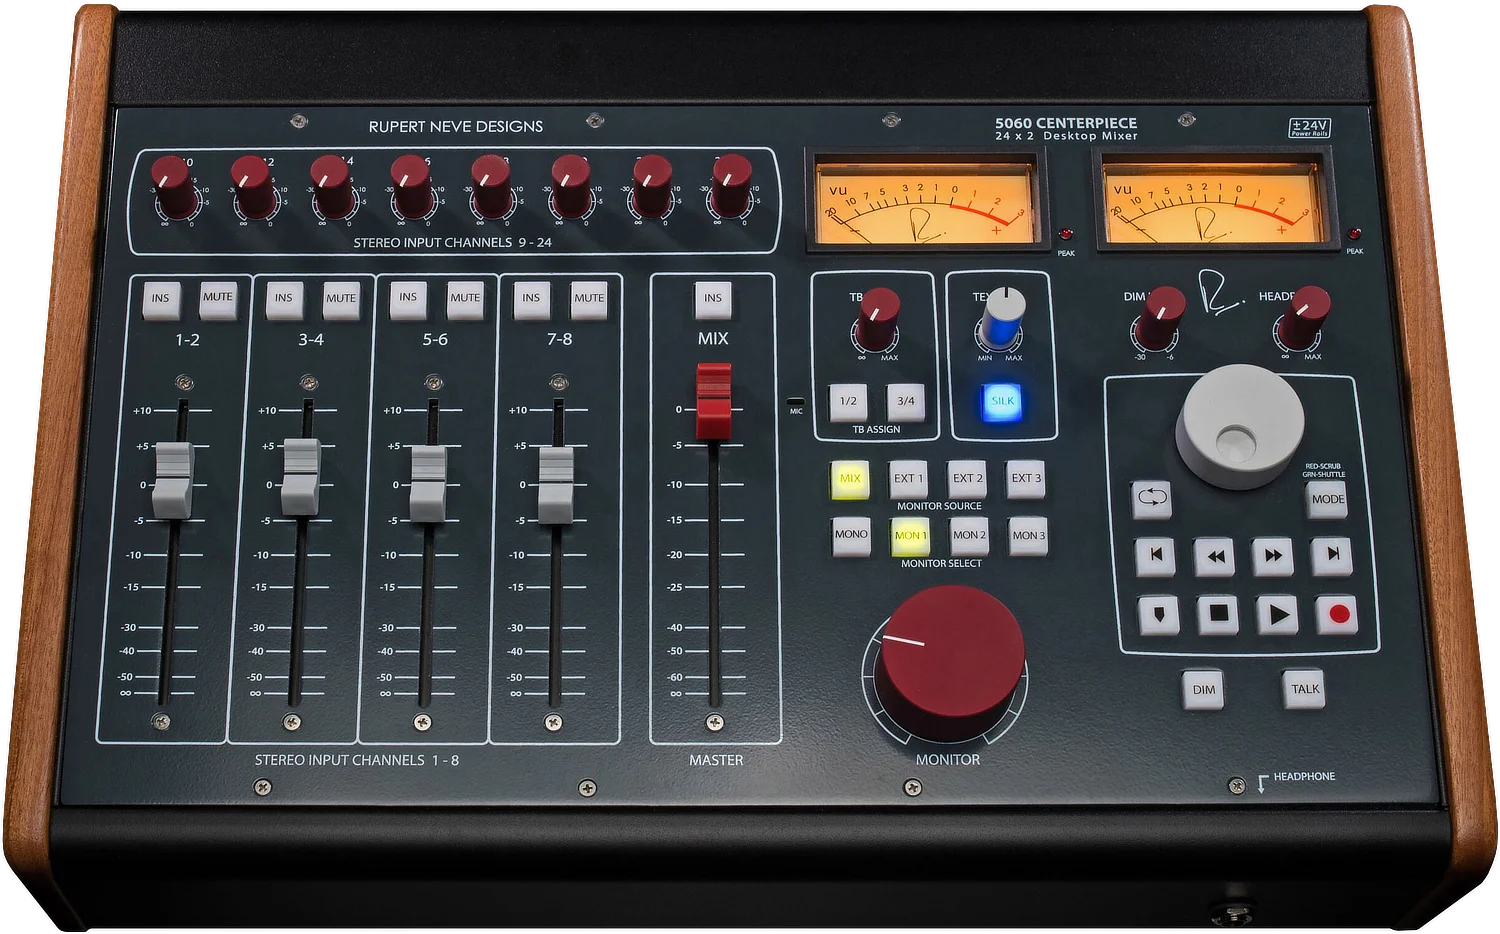Click the channel 1-2 fader cap

173,480
